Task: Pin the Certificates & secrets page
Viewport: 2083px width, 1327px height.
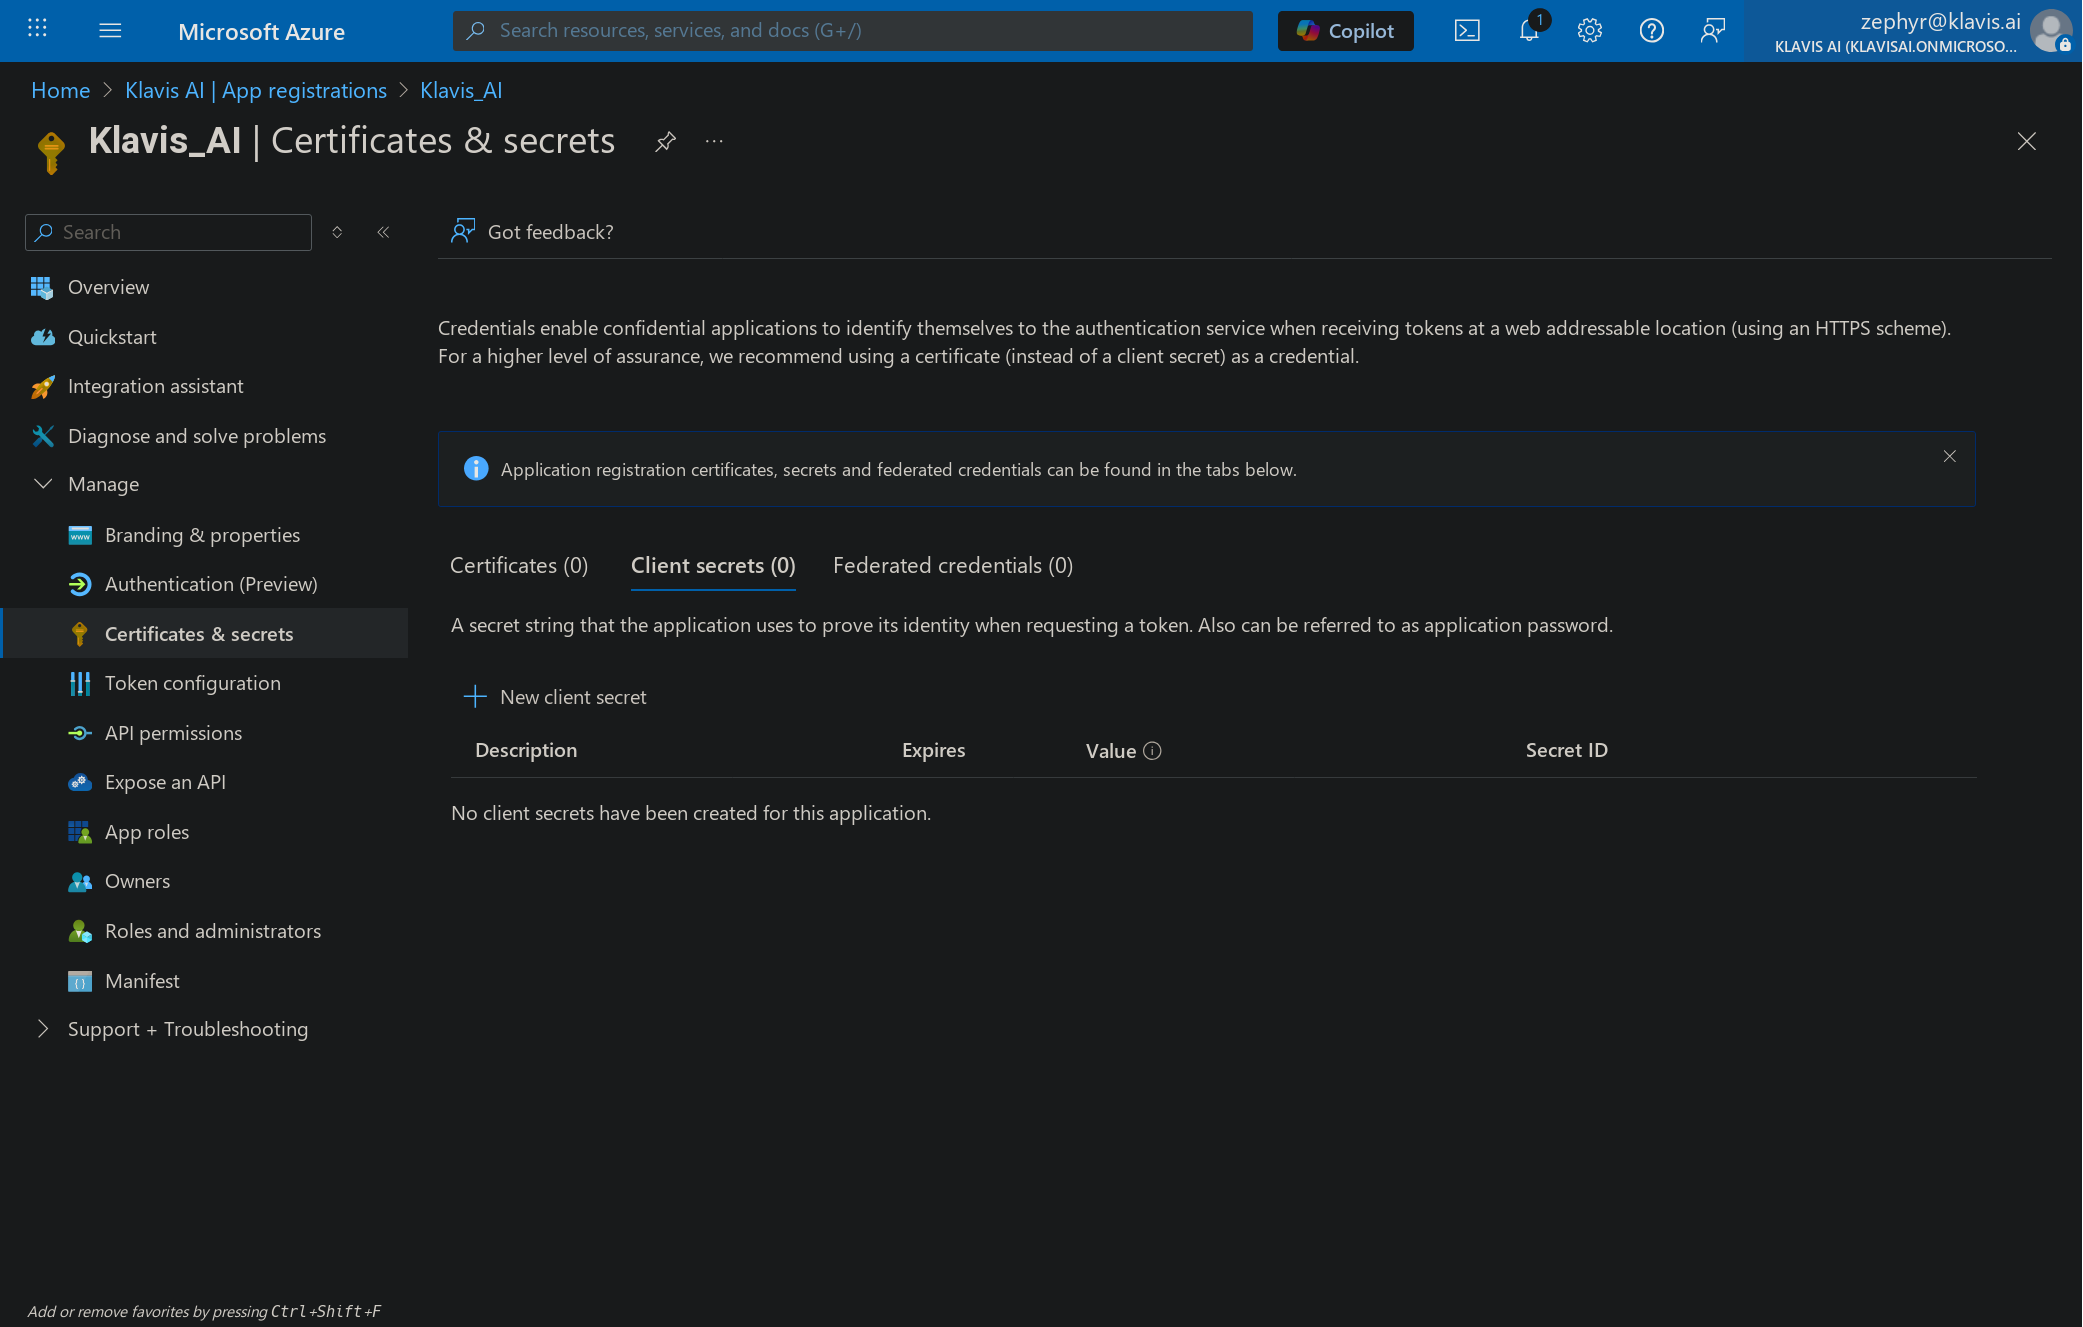Action: pos(665,142)
